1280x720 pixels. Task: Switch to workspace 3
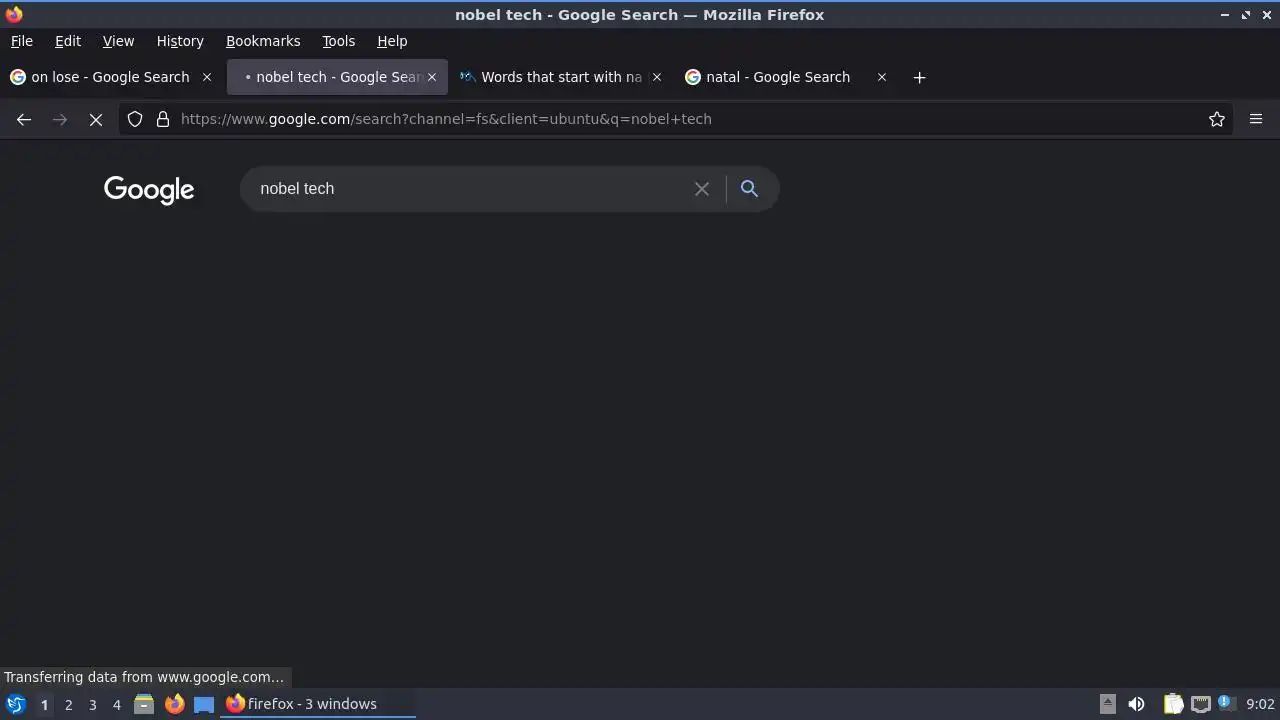pos(92,705)
